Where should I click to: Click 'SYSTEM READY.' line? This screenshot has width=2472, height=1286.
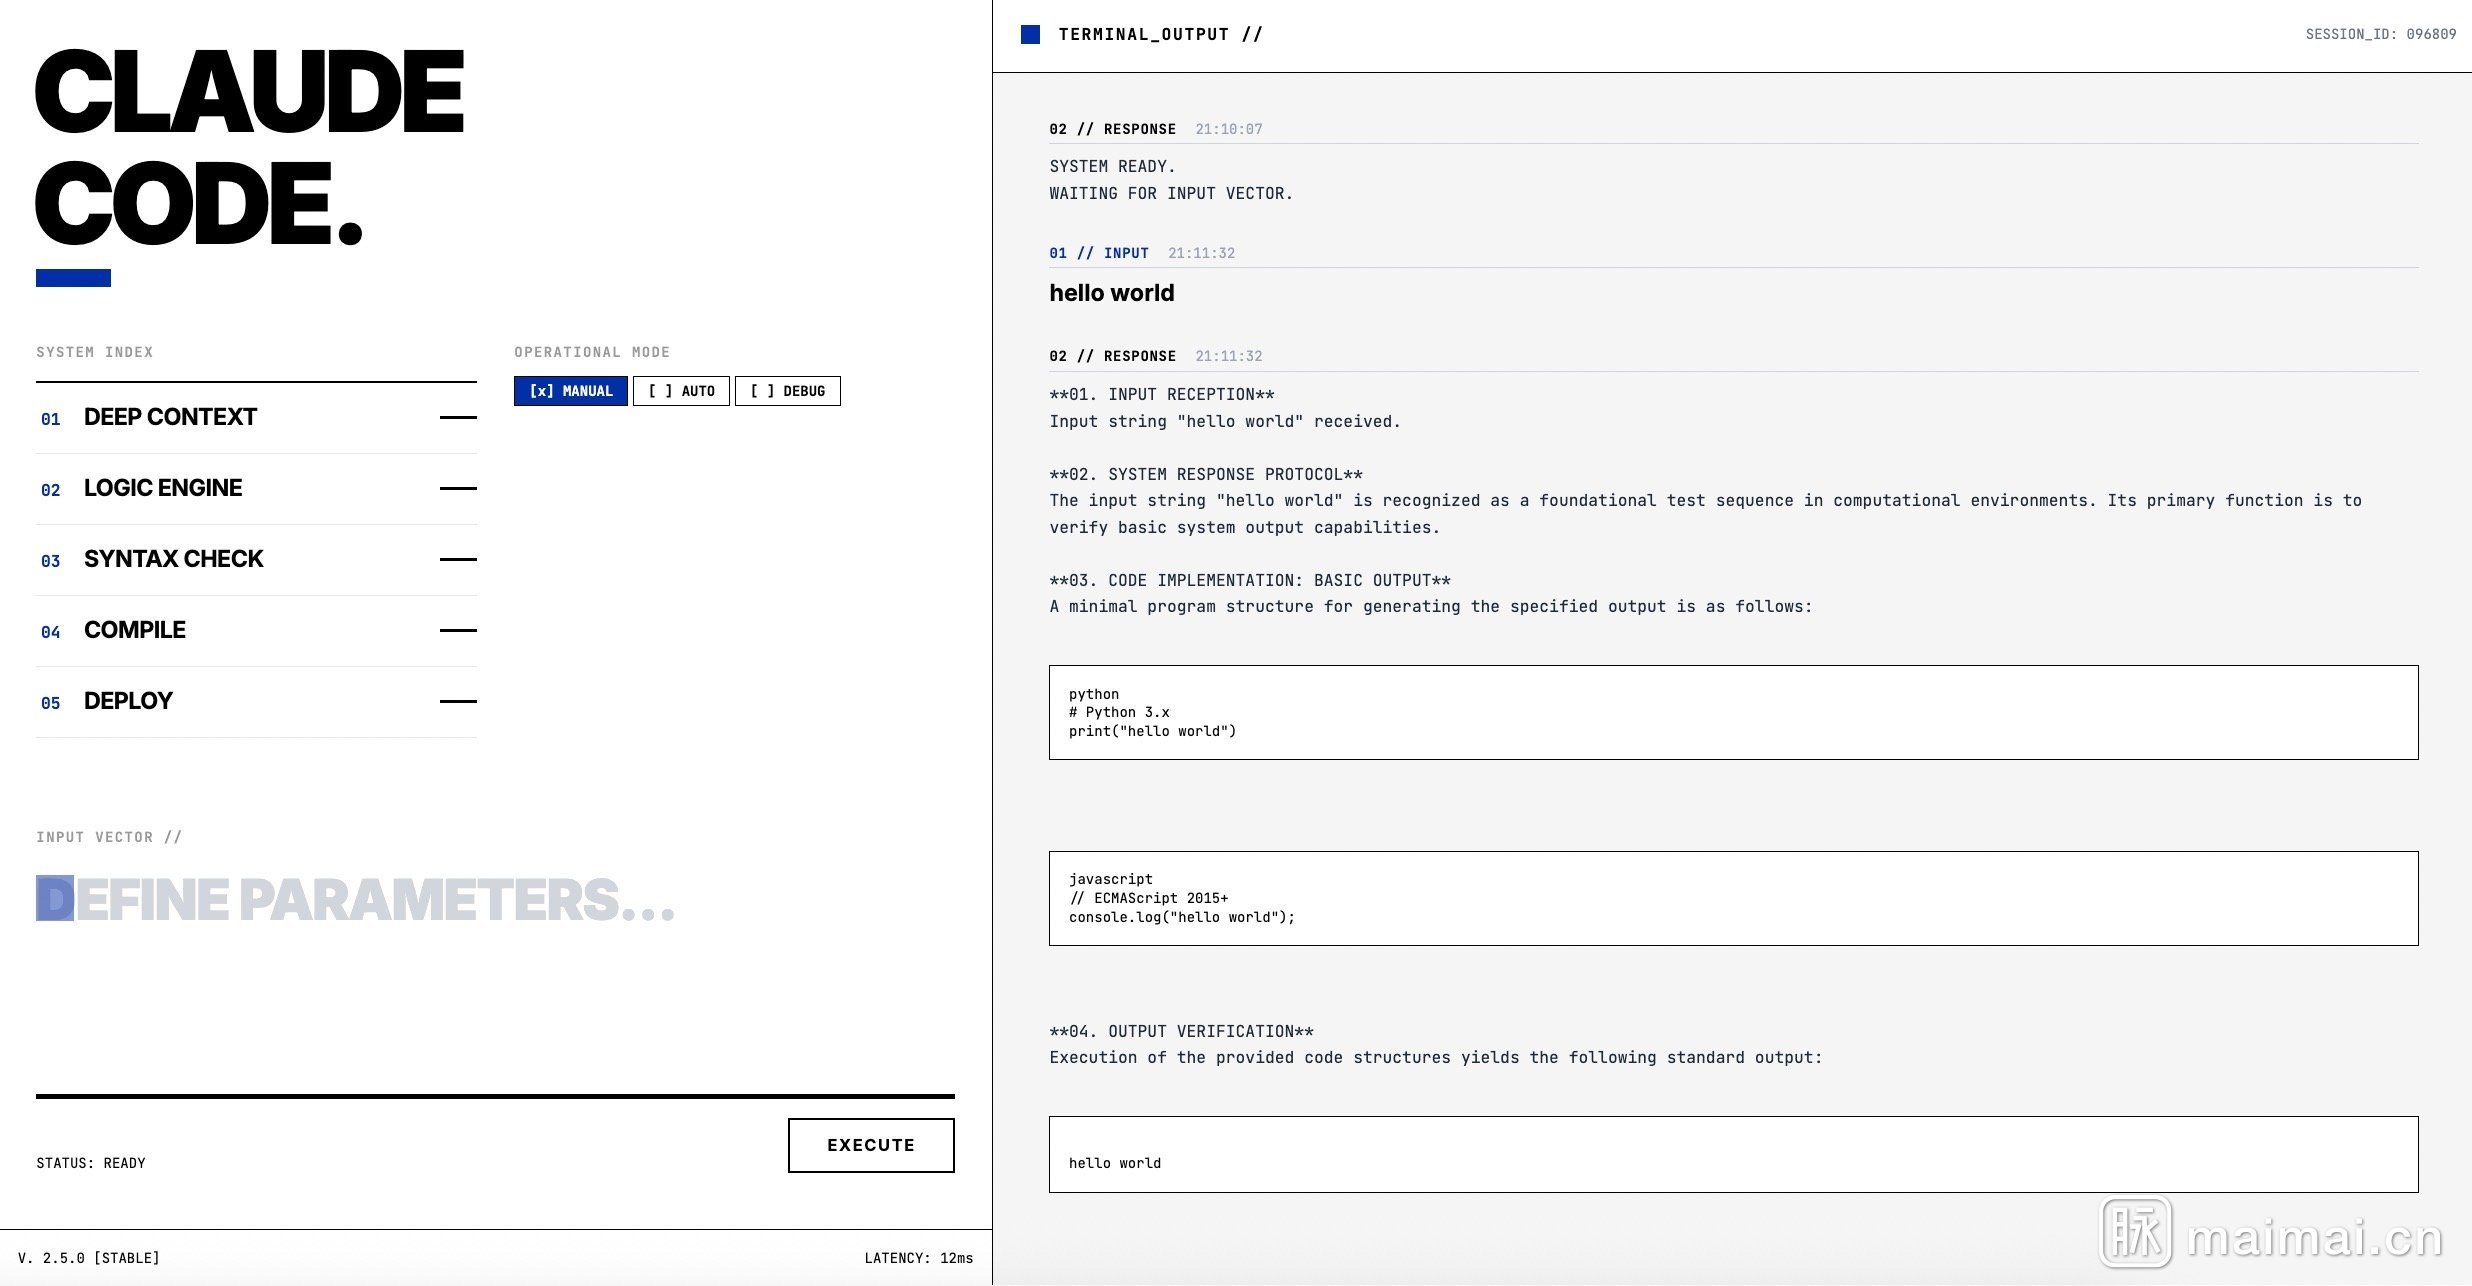1112,166
